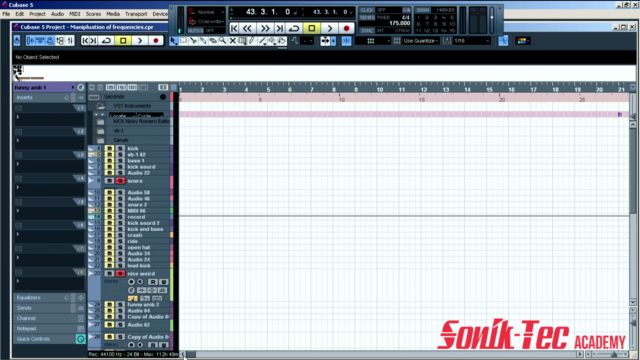Open the Locate dropdown in marker track
Image resolution: width=640 pixels, height=360 pixels.
point(121,116)
